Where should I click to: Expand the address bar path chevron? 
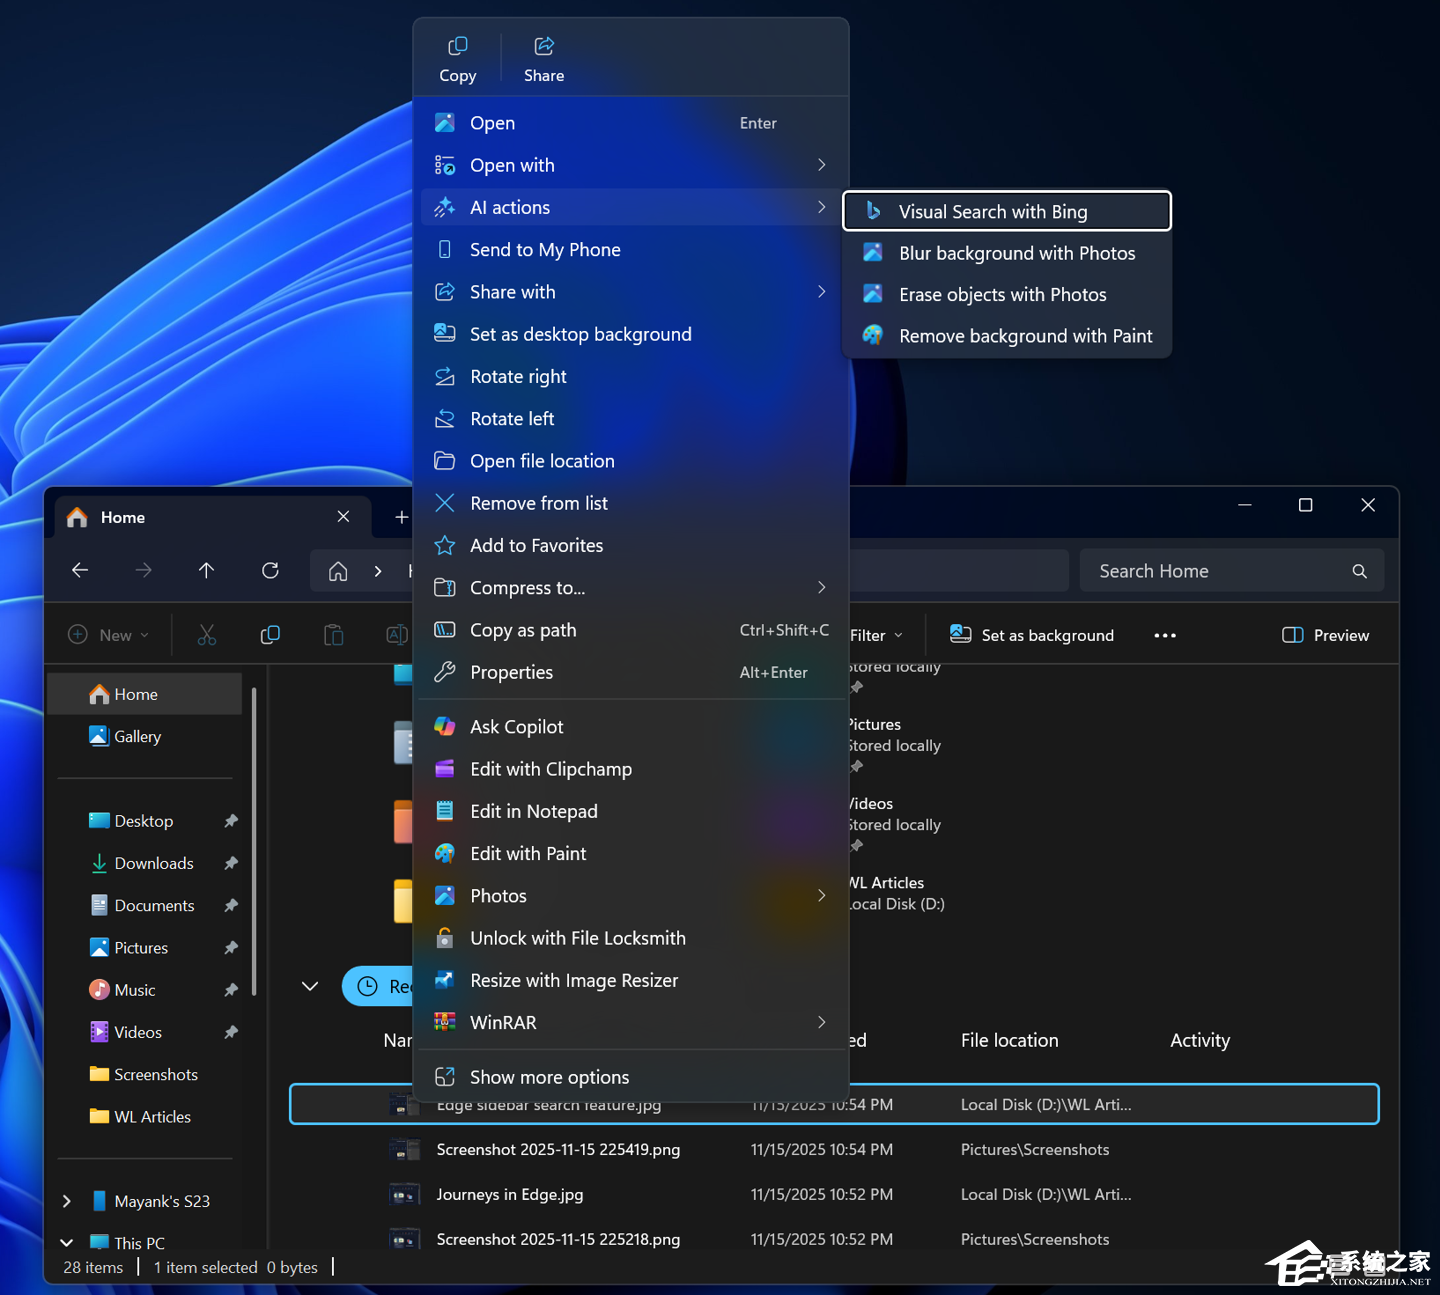378,571
